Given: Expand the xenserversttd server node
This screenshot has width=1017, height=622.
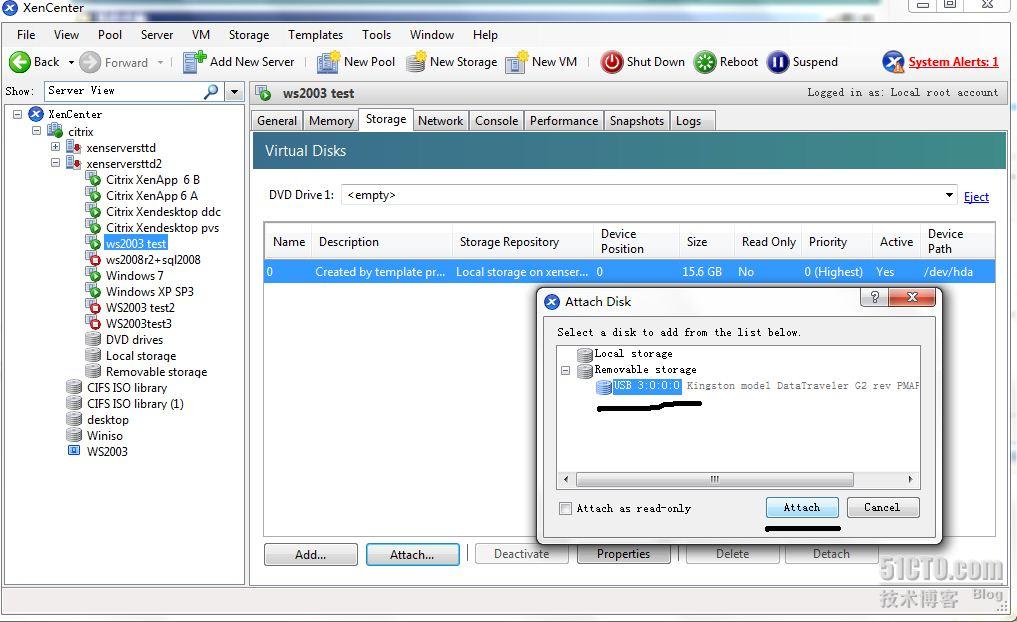Looking at the screenshot, I should (55, 147).
